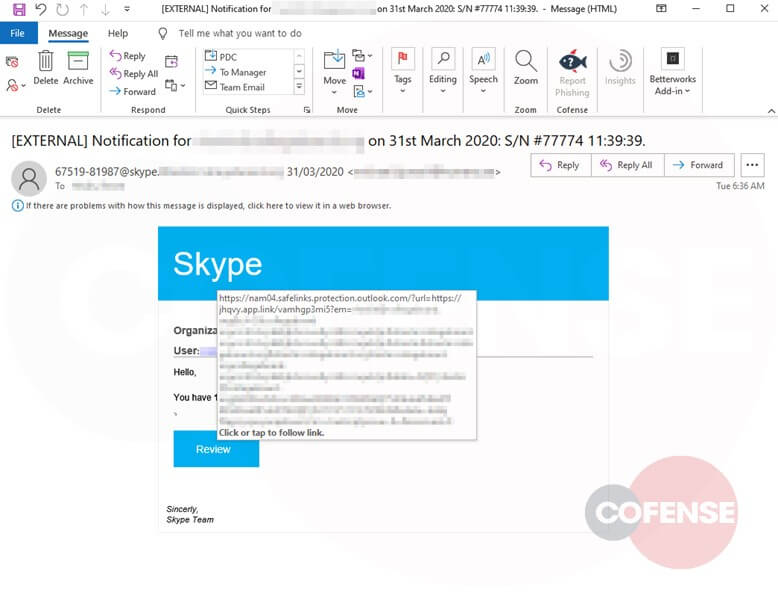The height and width of the screenshot is (601, 778).
Task: Click Forward in message header
Action: [699, 165]
